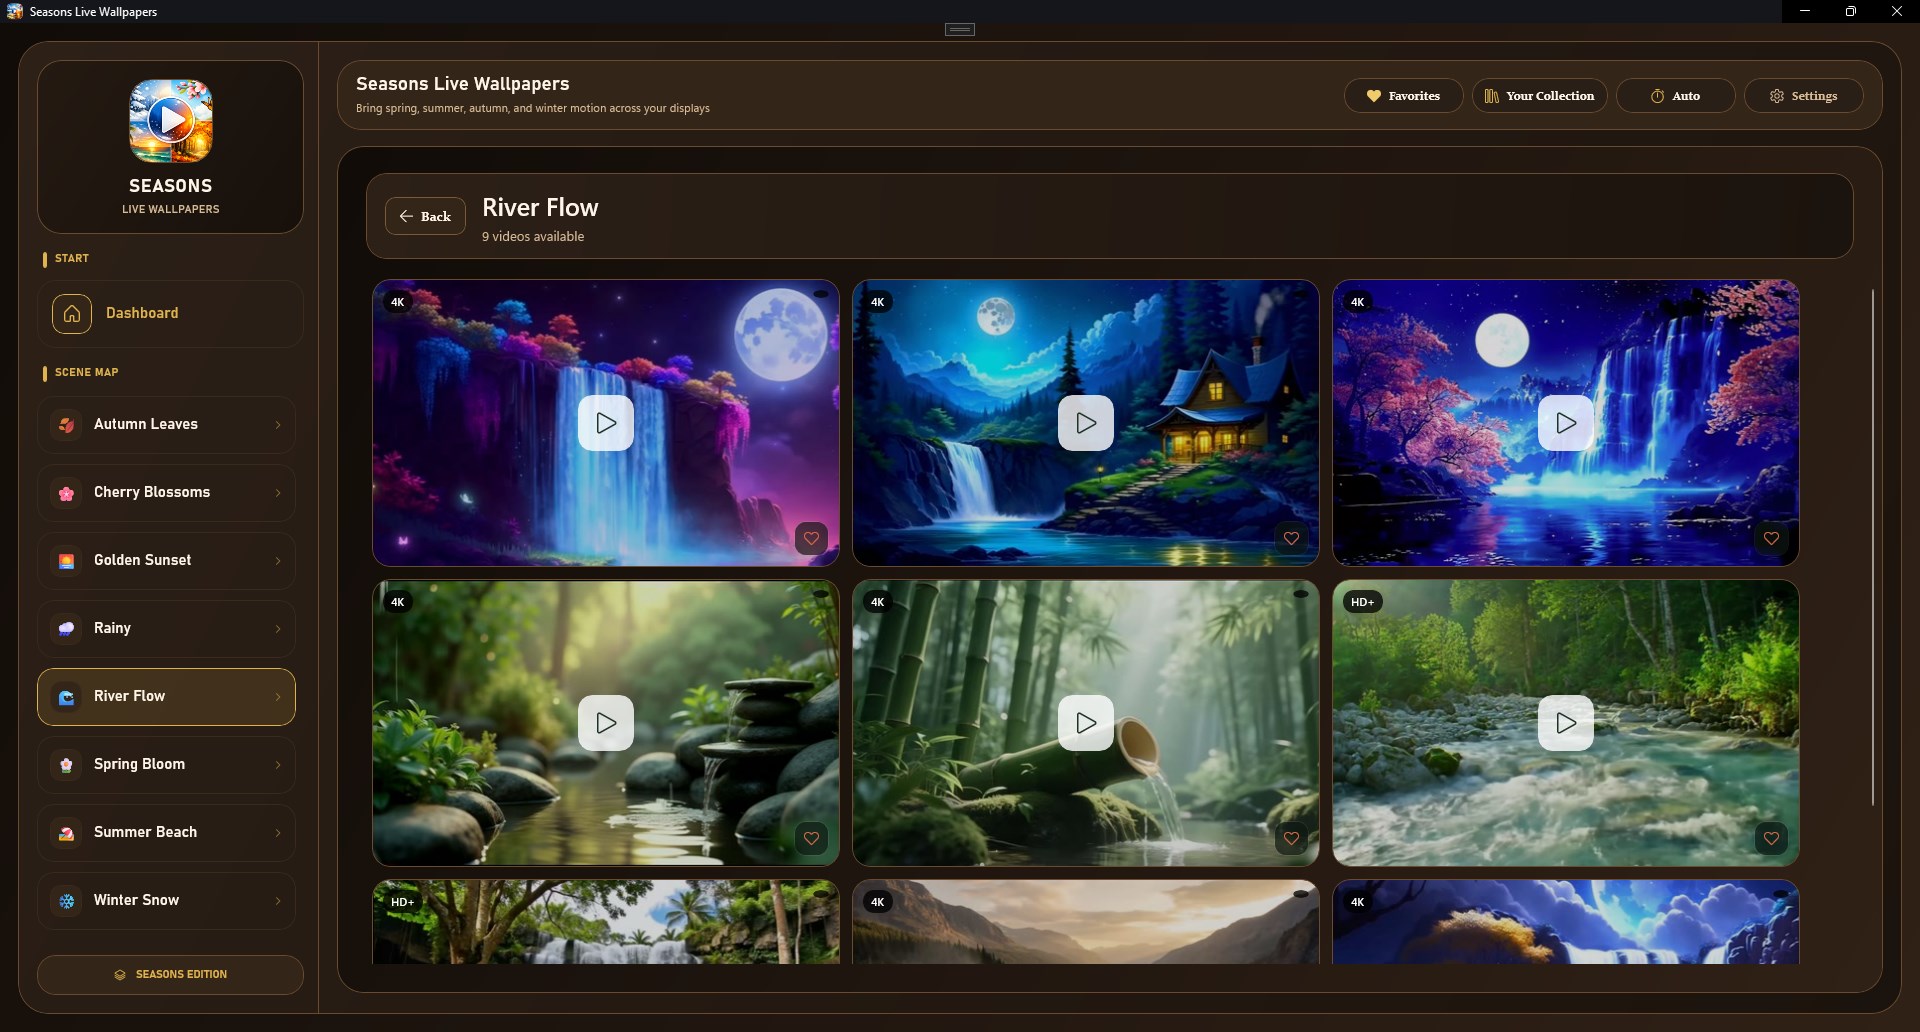Click the "Bring spring, summer, autumn" subtitle

point(533,108)
